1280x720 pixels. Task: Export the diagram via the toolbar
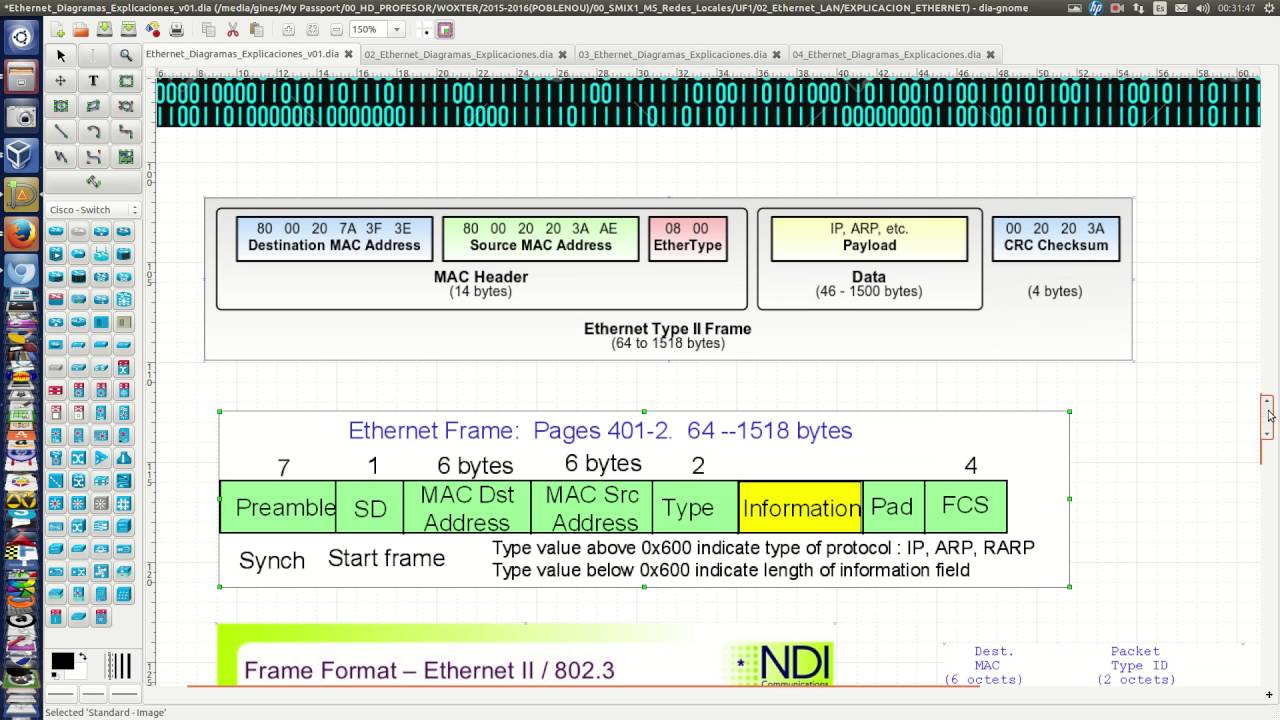tap(153, 30)
